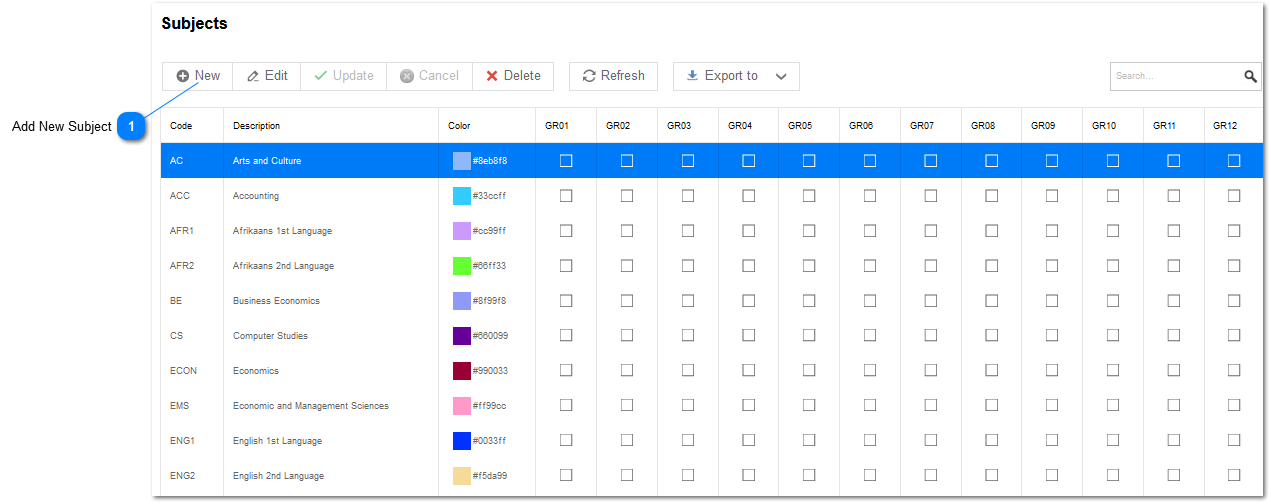This screenshot has height=504, width=1271.
Task: Tick GR11 checkbox for Economics
Action: [1174, 370]
